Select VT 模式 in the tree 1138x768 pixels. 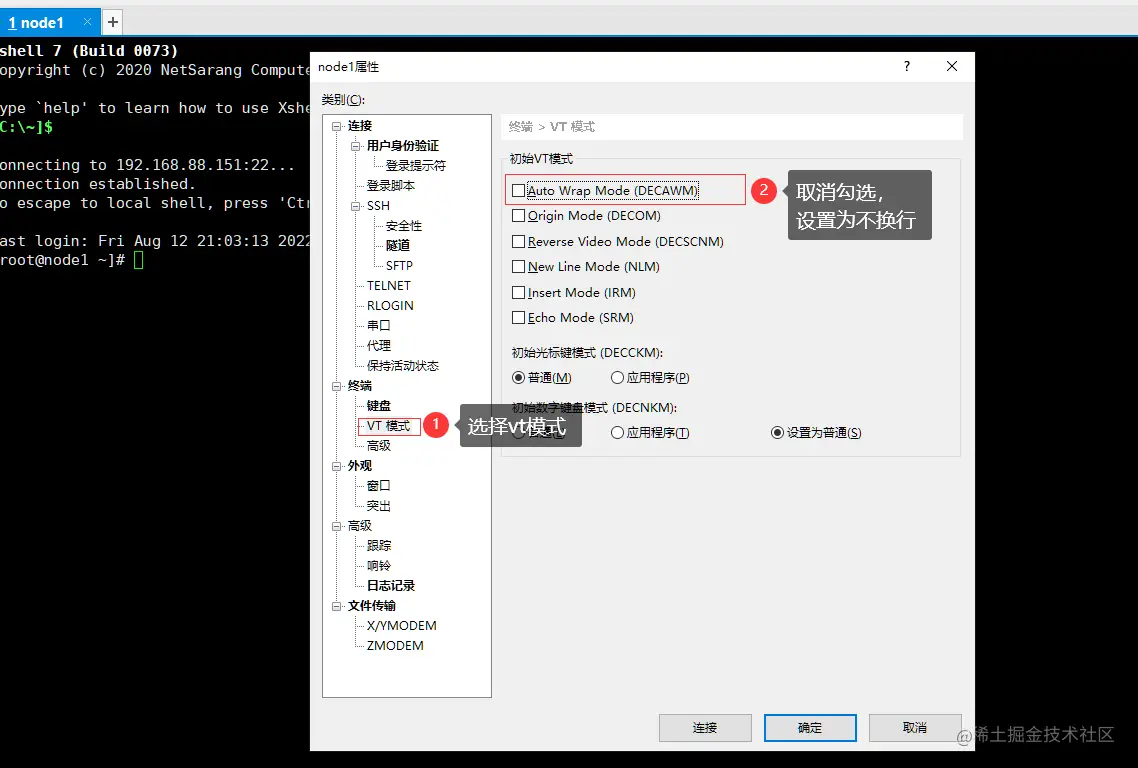(x=388, y=425)
